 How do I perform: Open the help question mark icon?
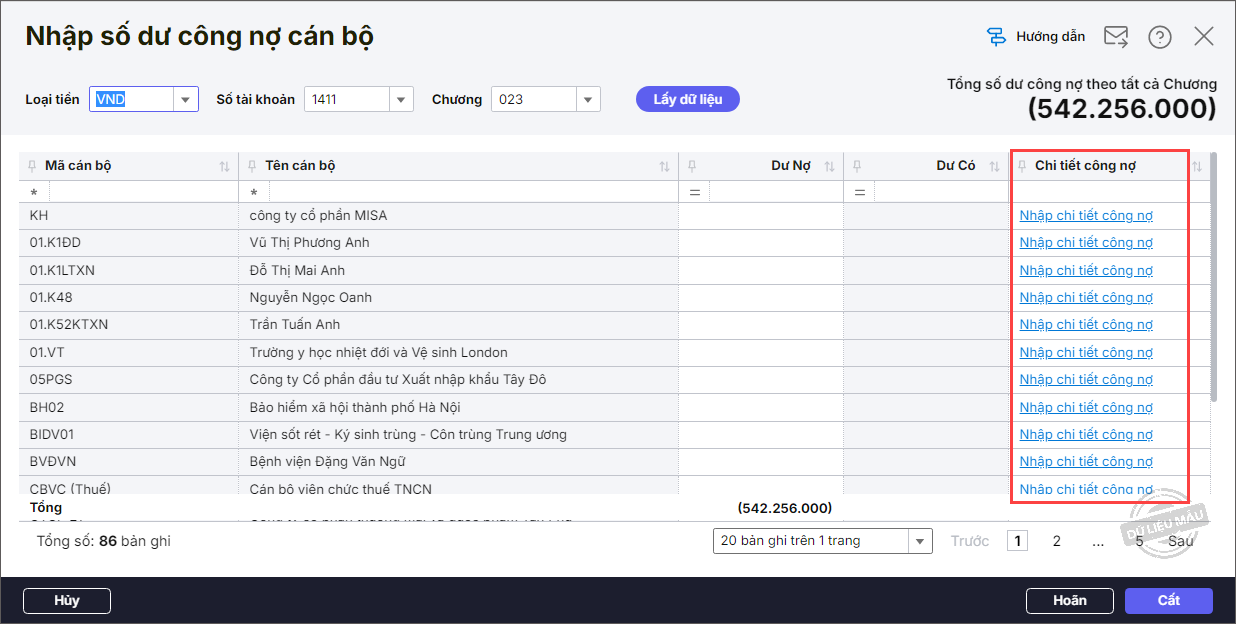click(1160, 37)
